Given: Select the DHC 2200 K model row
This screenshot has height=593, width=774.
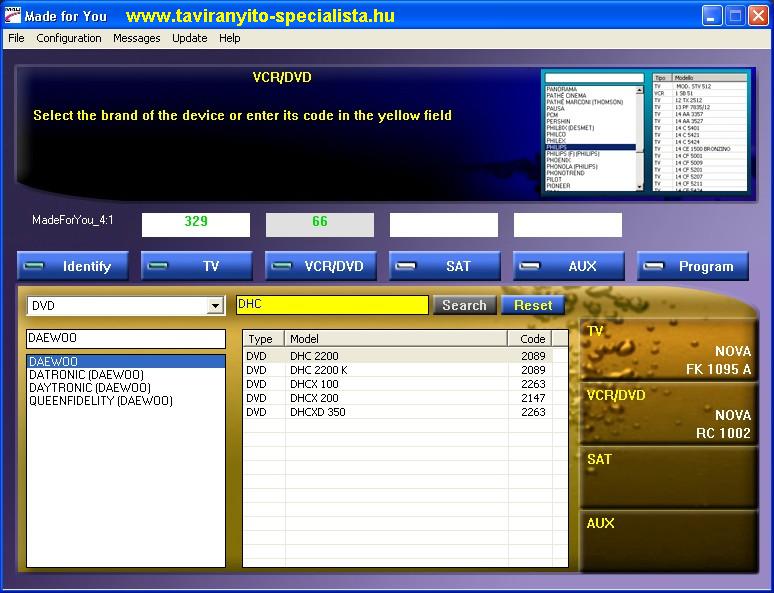Looking at the screenshot, I should tap(398, 370).
